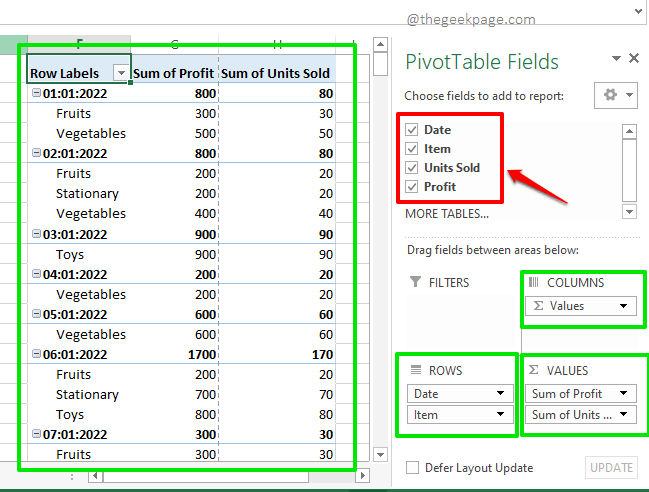Uncheck the Profit field checkbox
The image size is (649, 492).
point(412,187)
